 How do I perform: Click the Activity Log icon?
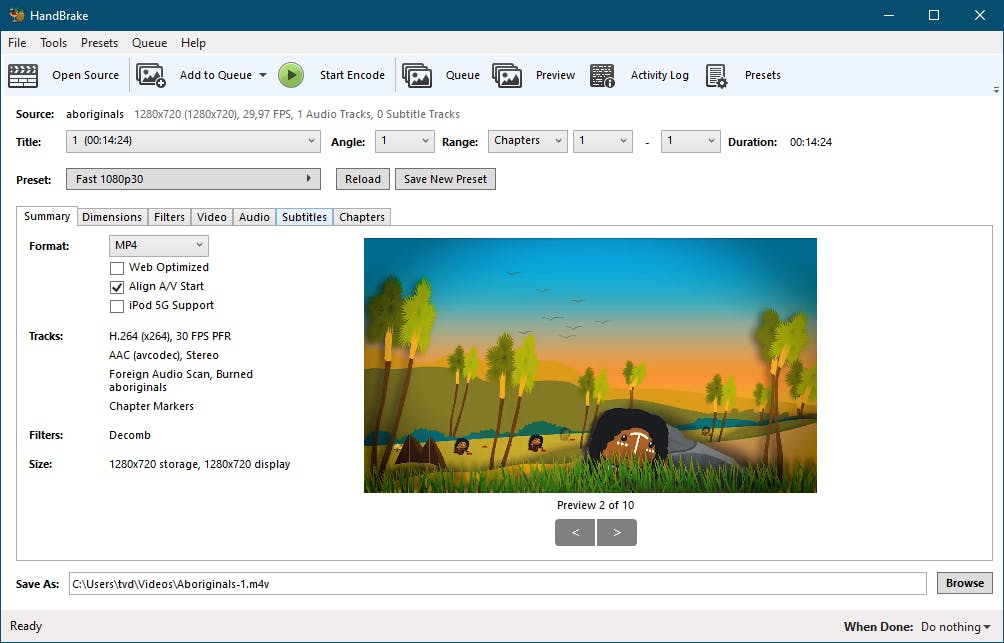coord(602,75)
